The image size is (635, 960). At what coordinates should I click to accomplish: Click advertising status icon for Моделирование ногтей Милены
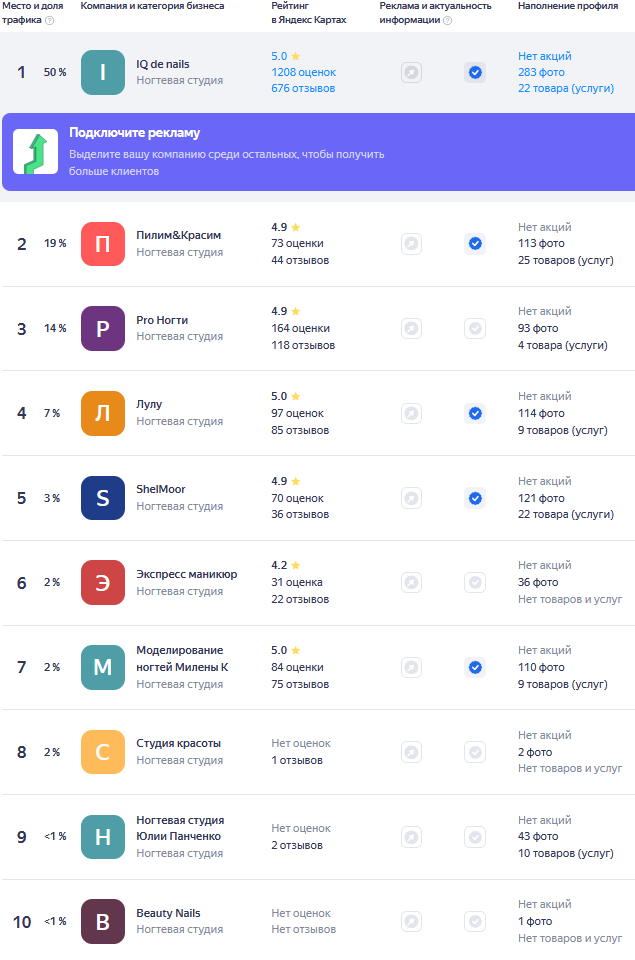coord(411,667)
